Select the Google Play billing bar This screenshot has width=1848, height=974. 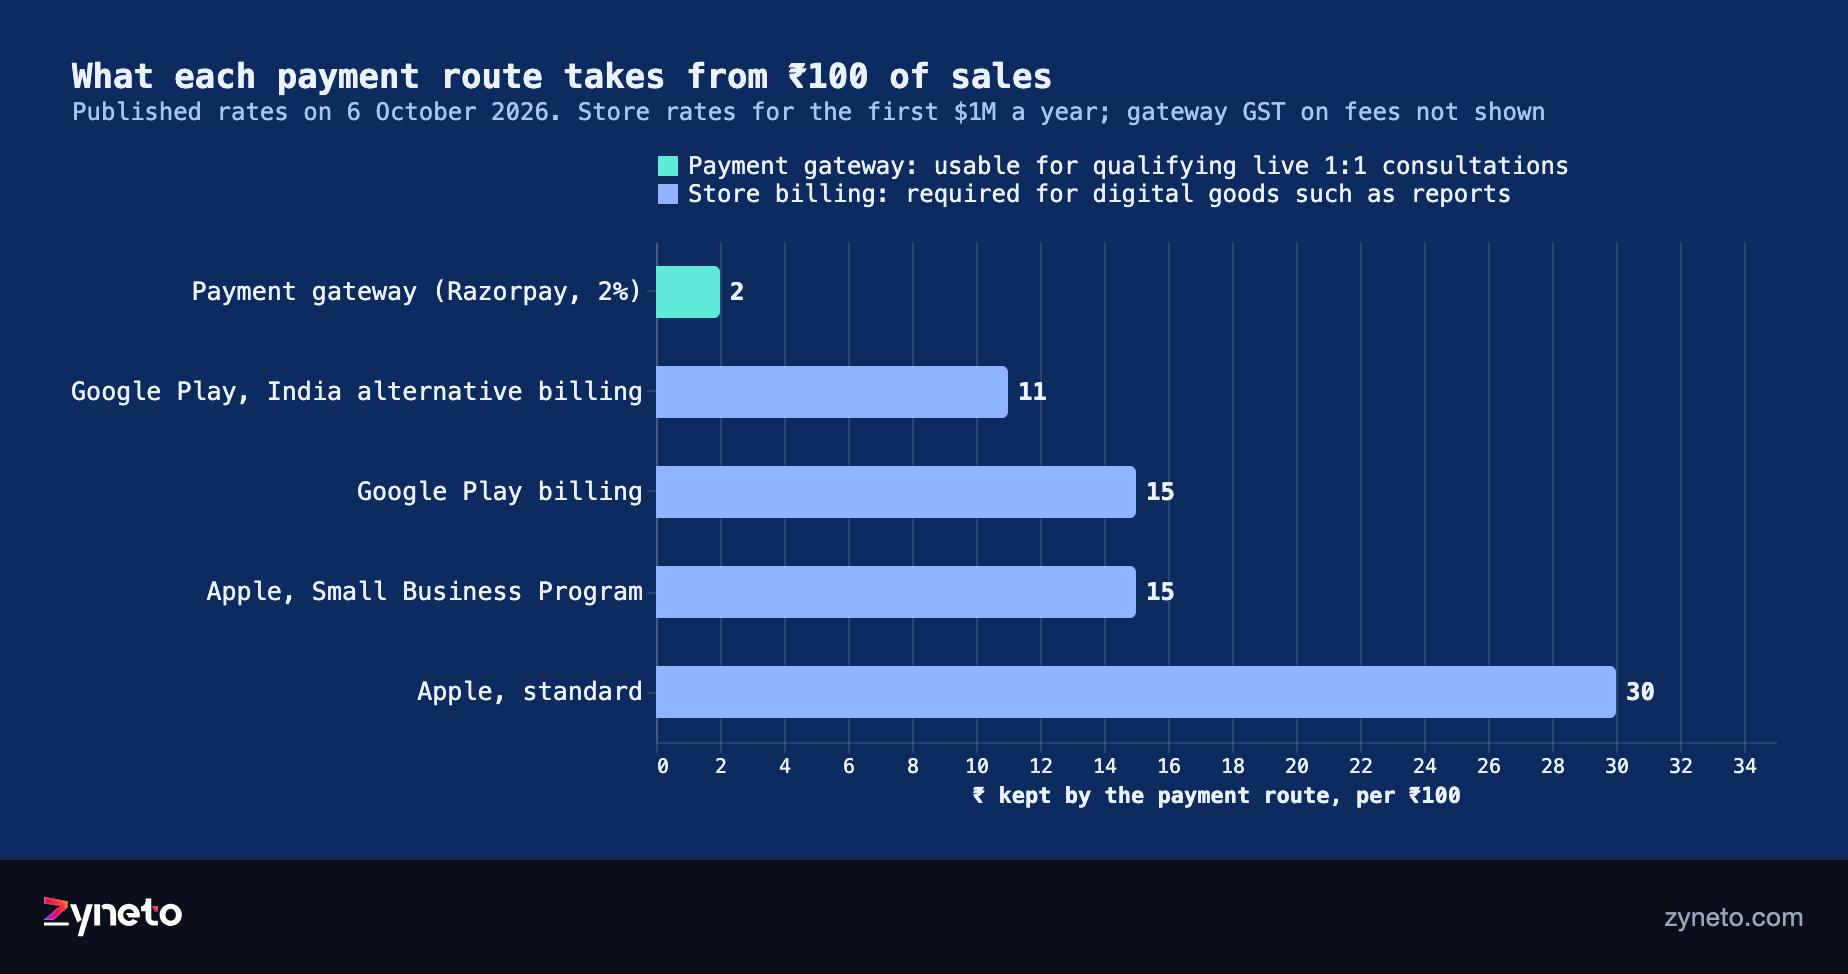(896, 492)
